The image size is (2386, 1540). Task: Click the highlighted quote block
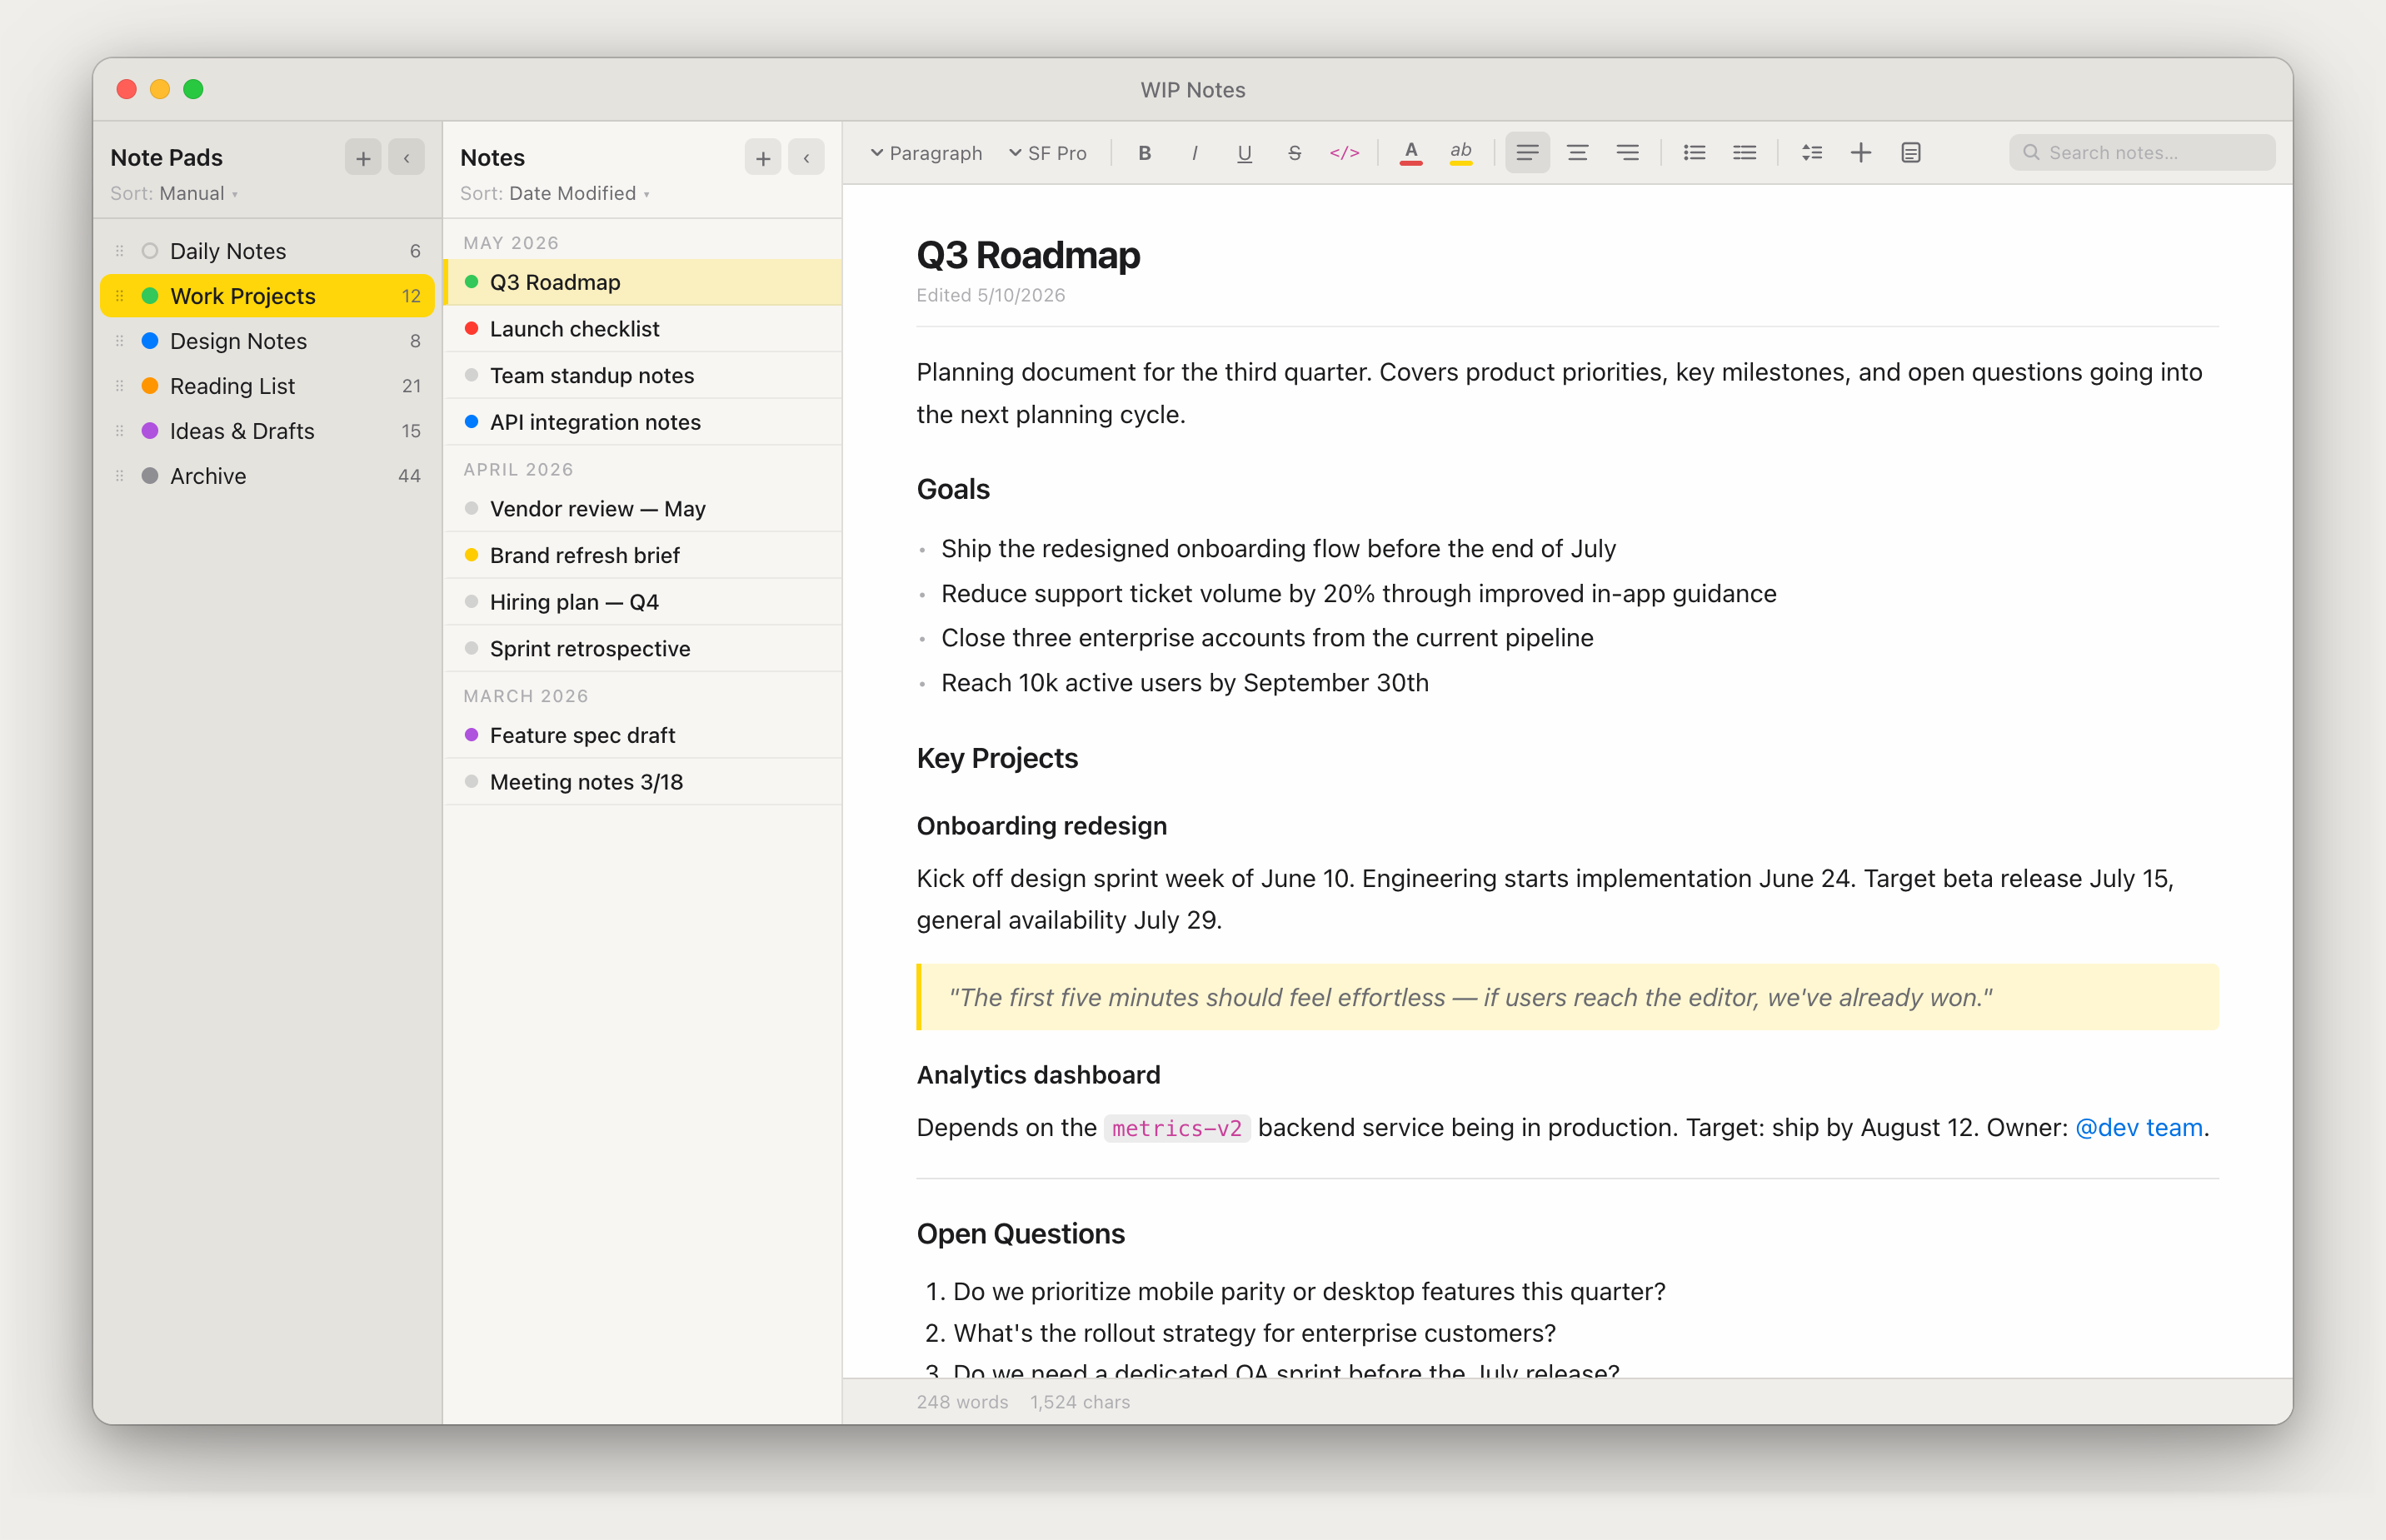1567,997
